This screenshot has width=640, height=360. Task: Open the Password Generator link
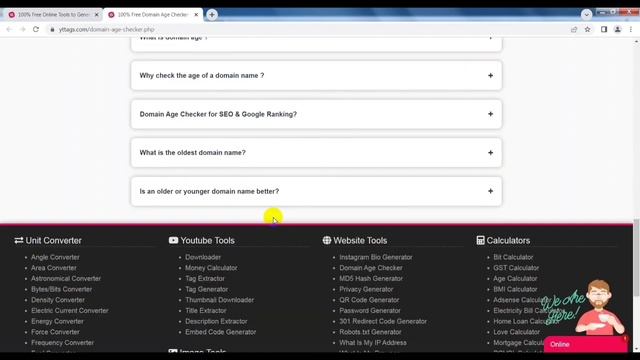click(x=370, y=311)
